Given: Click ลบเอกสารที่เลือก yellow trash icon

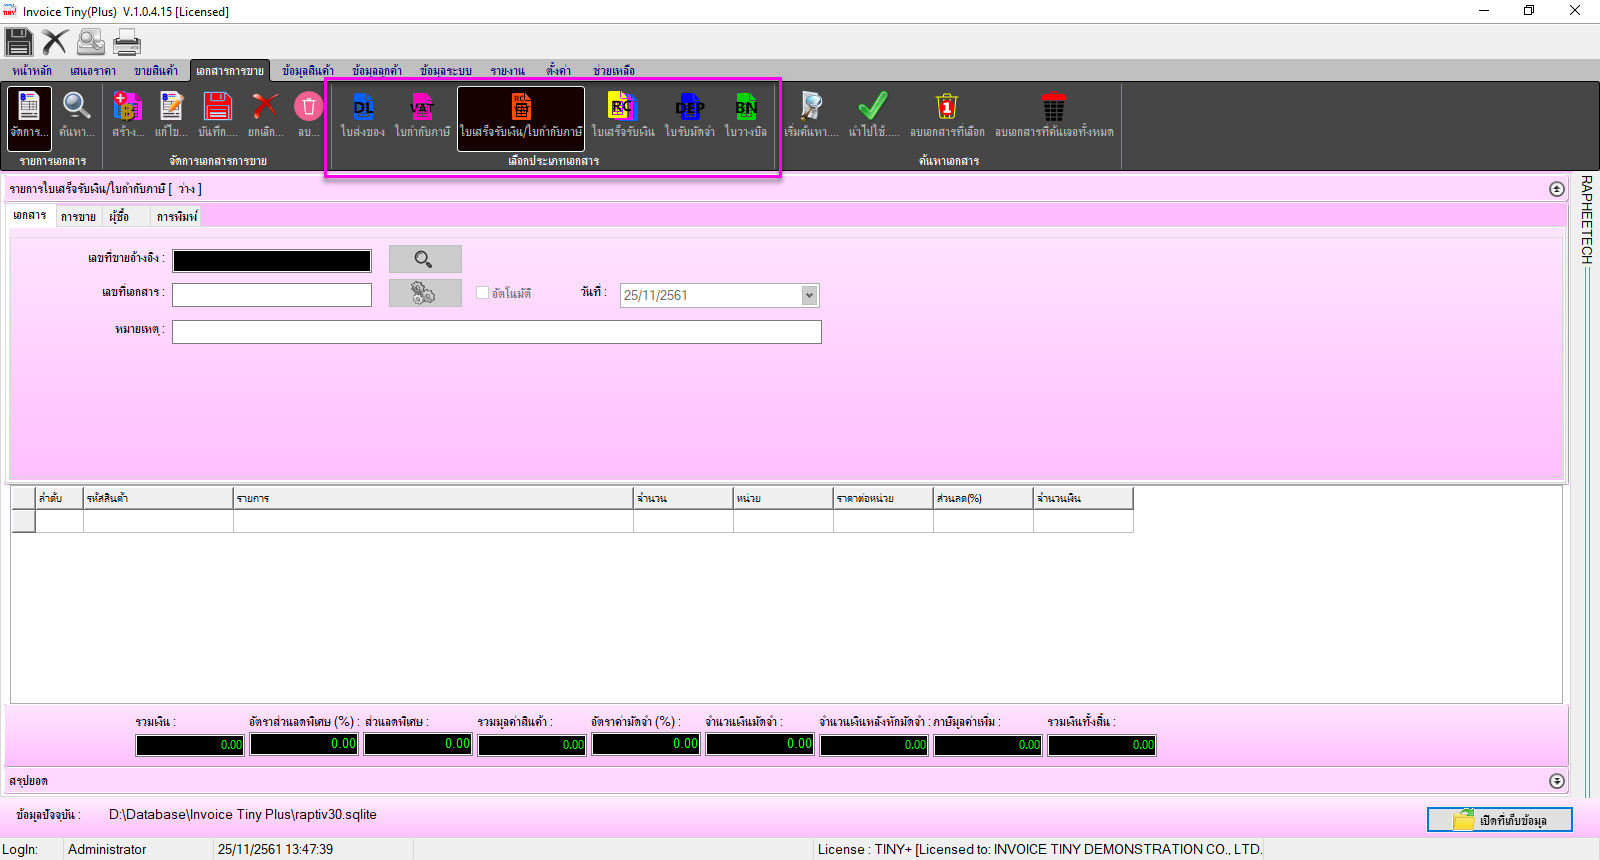Looking at the screenshot, I should tap(947, 117).
